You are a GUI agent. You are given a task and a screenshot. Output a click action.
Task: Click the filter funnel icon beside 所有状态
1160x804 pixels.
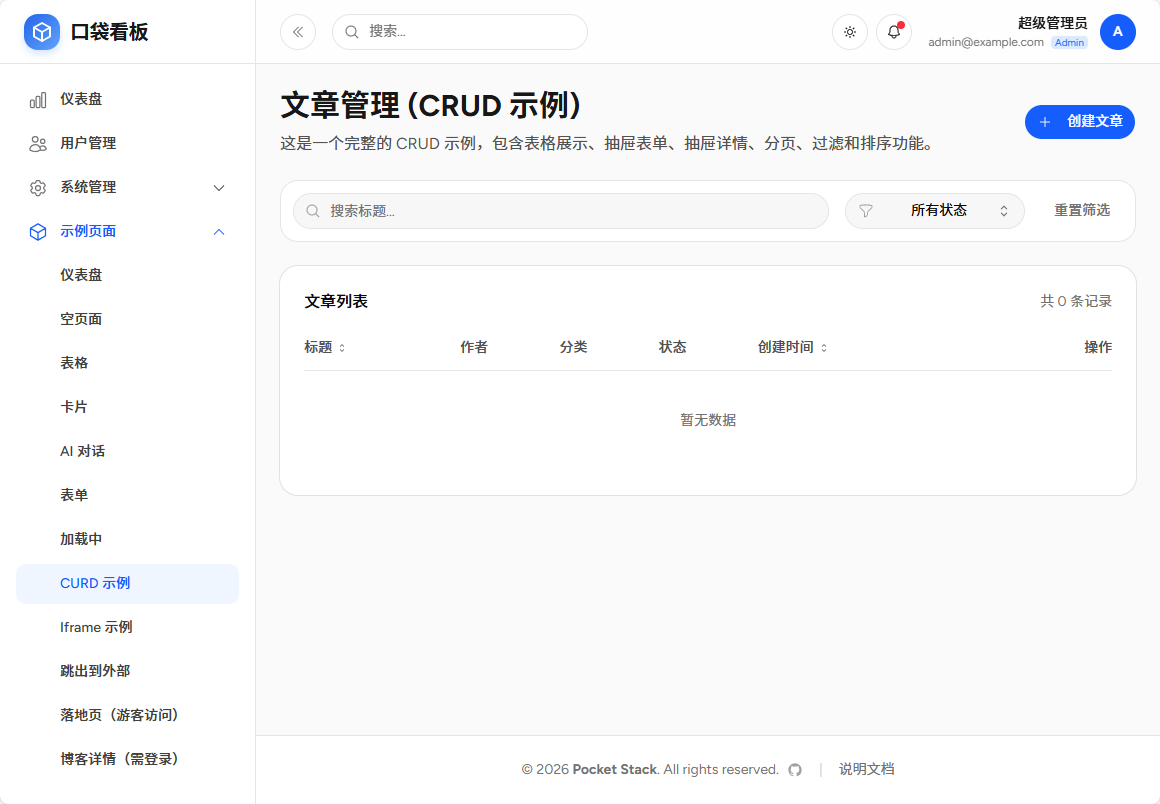click(x=865, y=211)
